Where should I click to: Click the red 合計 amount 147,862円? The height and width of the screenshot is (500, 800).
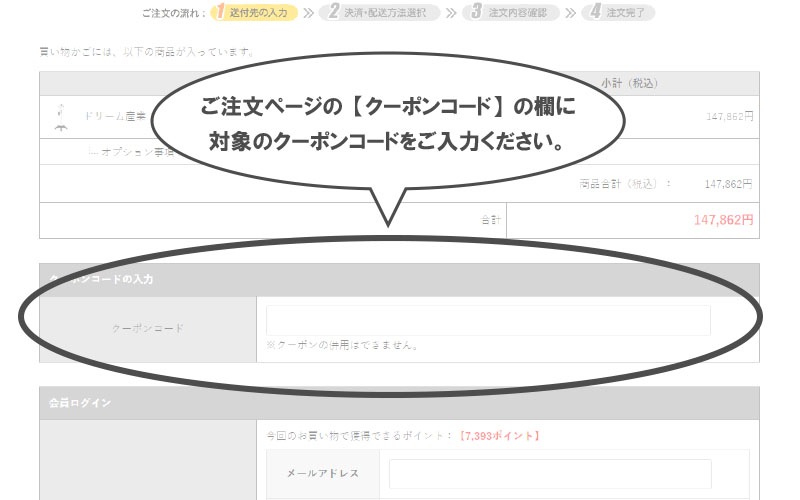722,219
